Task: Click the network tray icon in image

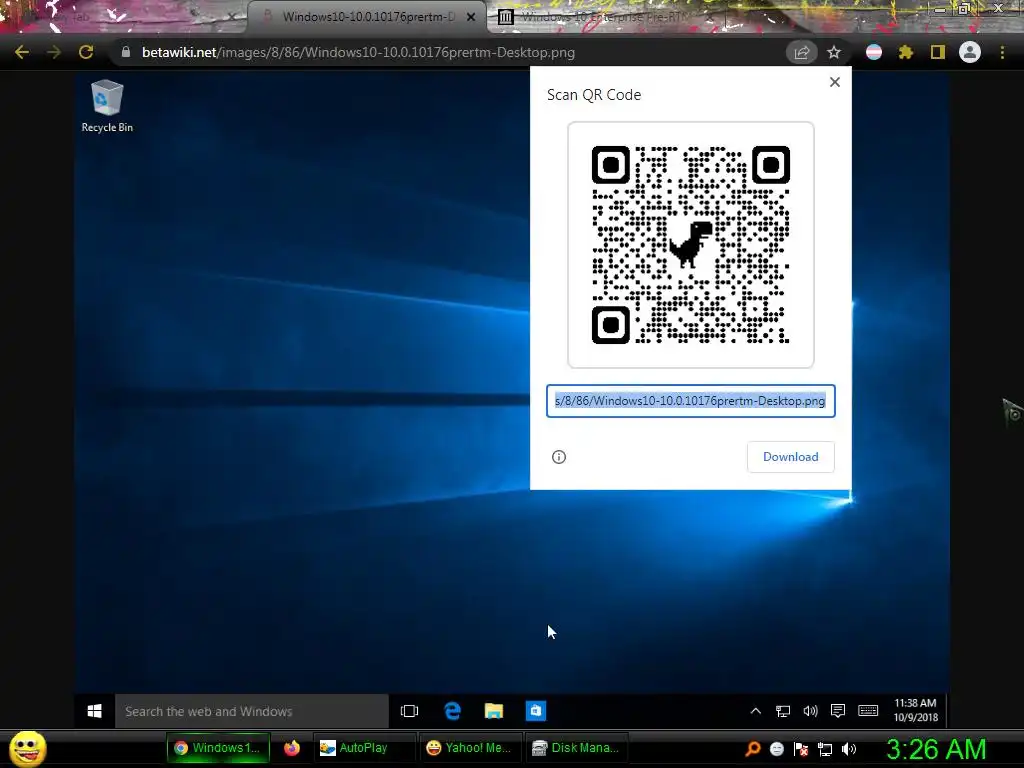Action: pos(783,711)
